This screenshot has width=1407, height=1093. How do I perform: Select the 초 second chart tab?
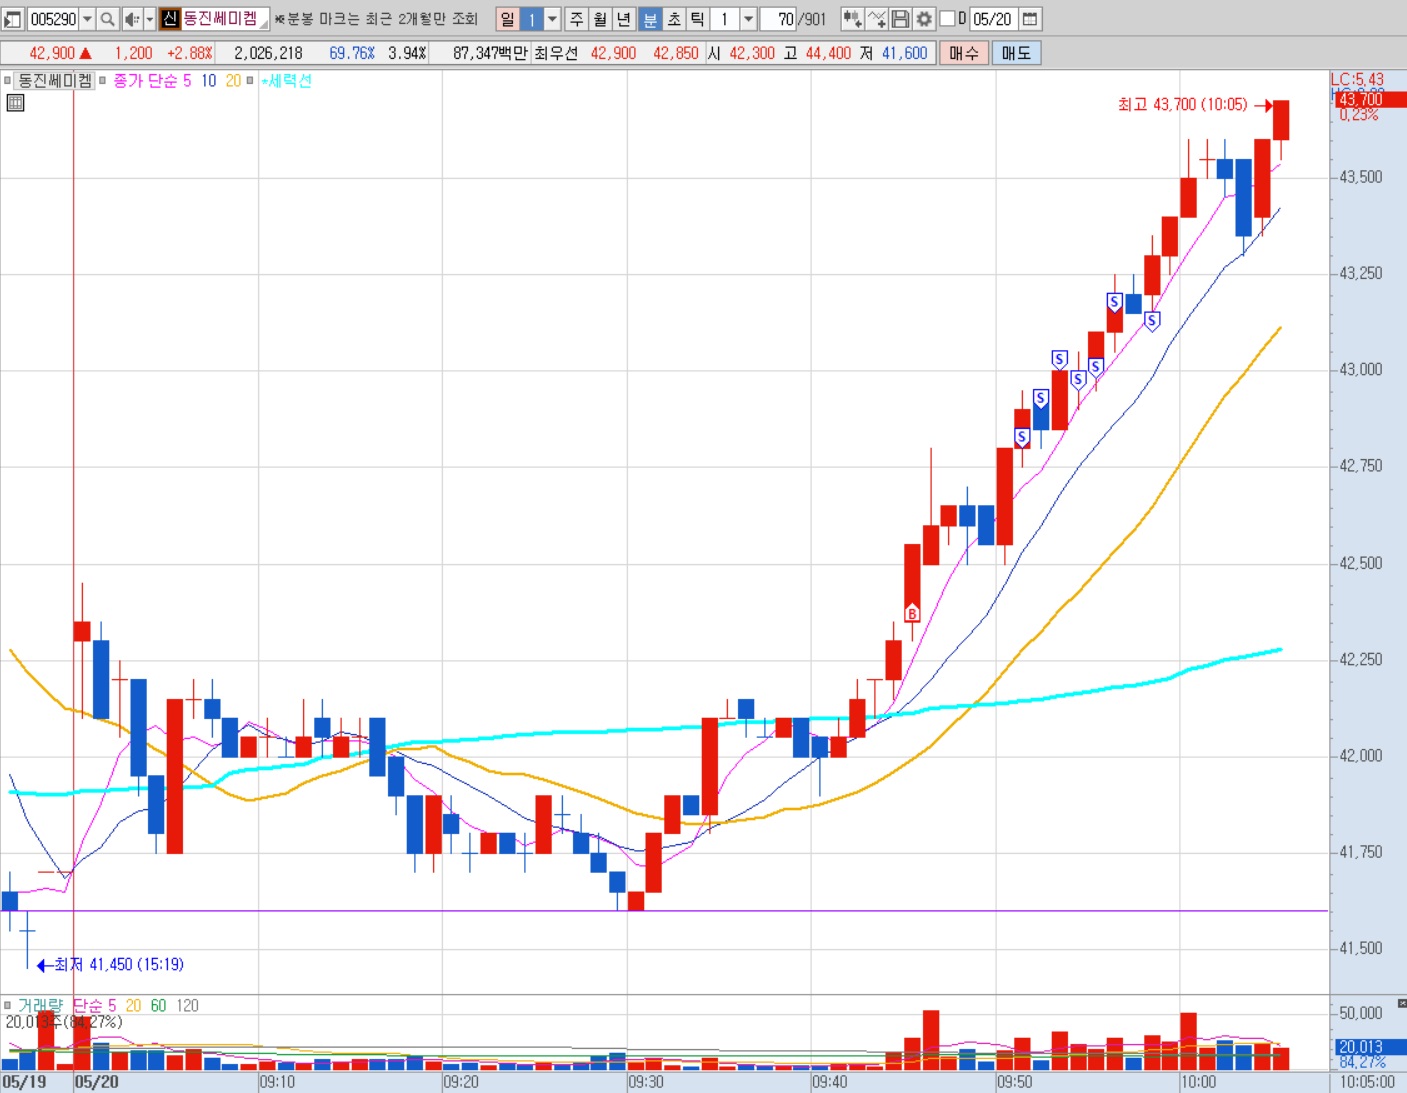click(x=674, y=19)
